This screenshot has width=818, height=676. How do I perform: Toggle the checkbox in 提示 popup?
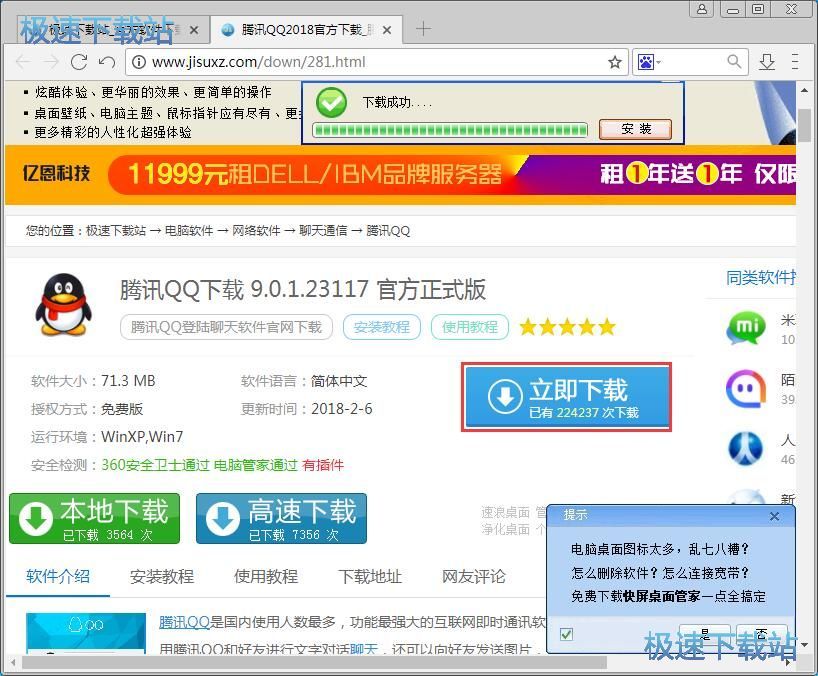pyautogui.click(x=566, y=634)
